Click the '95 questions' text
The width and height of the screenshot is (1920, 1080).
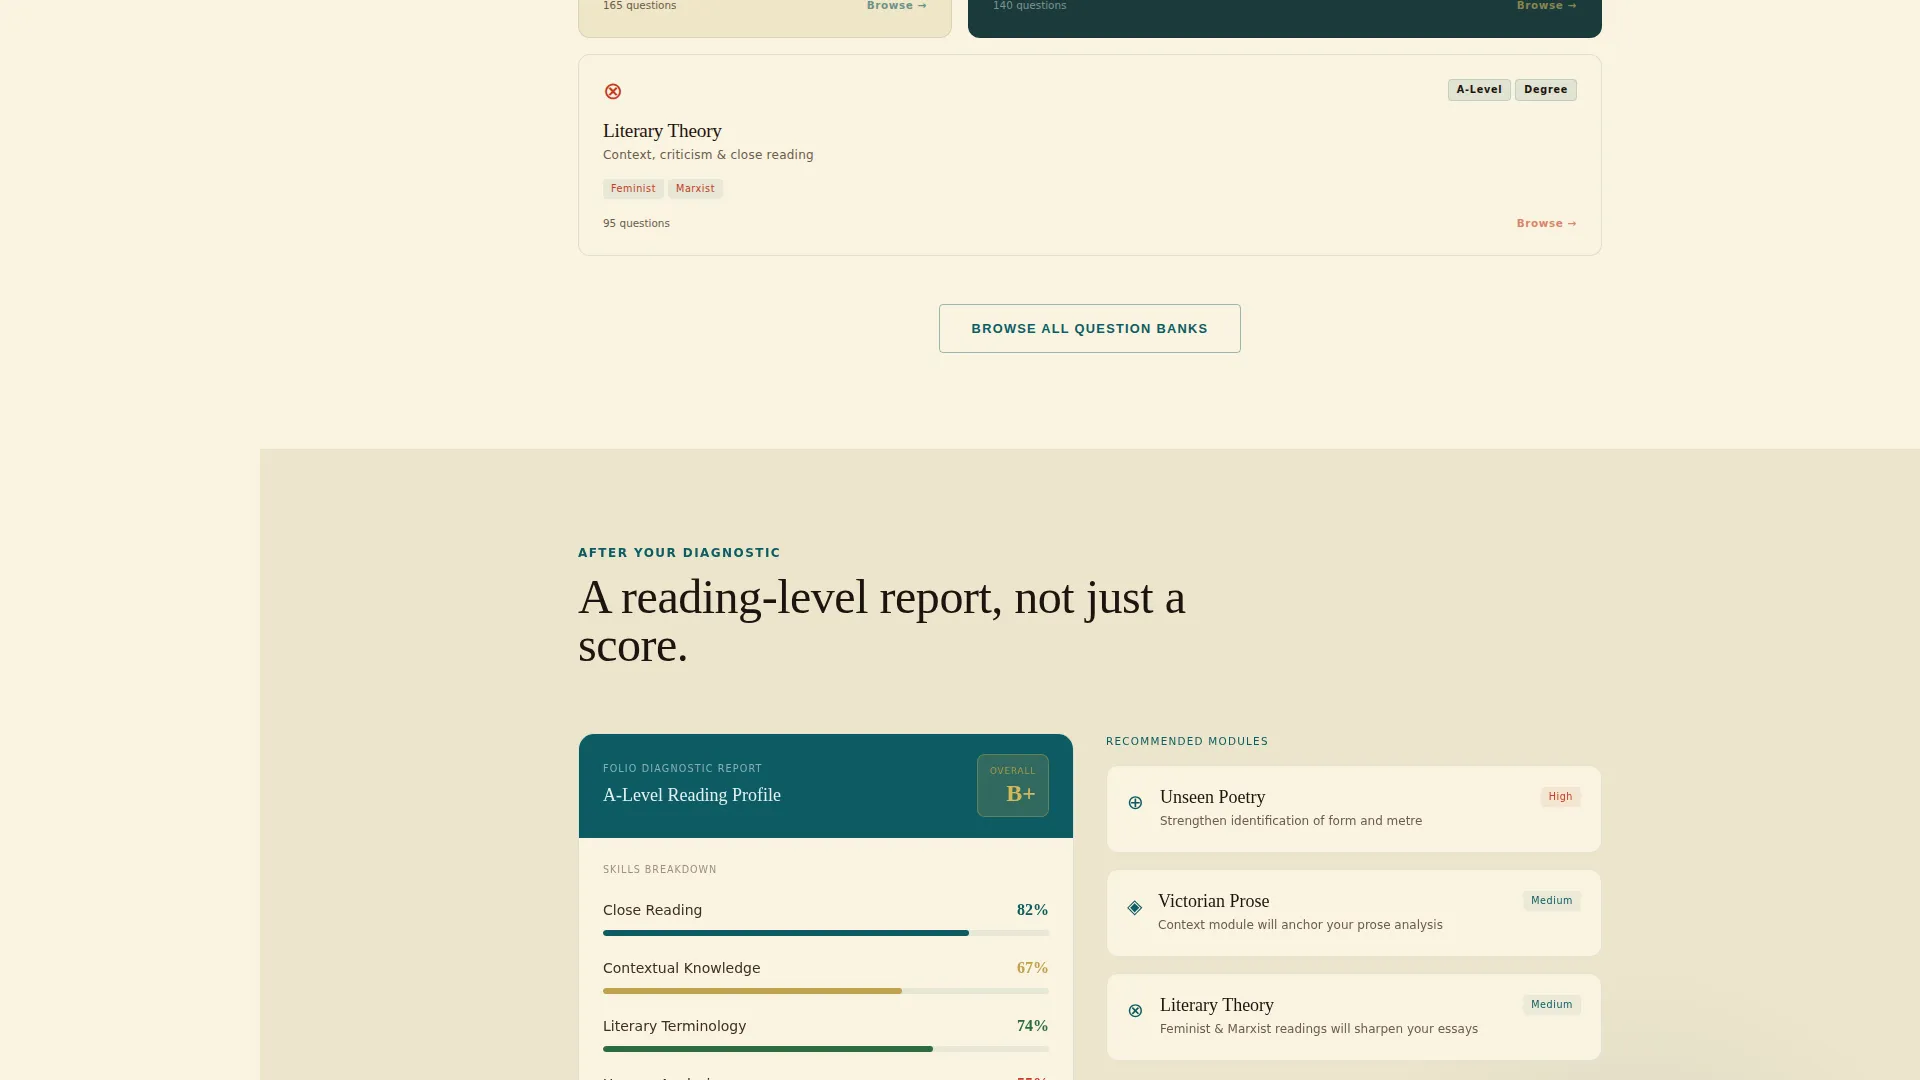click(x=636, y=224)
